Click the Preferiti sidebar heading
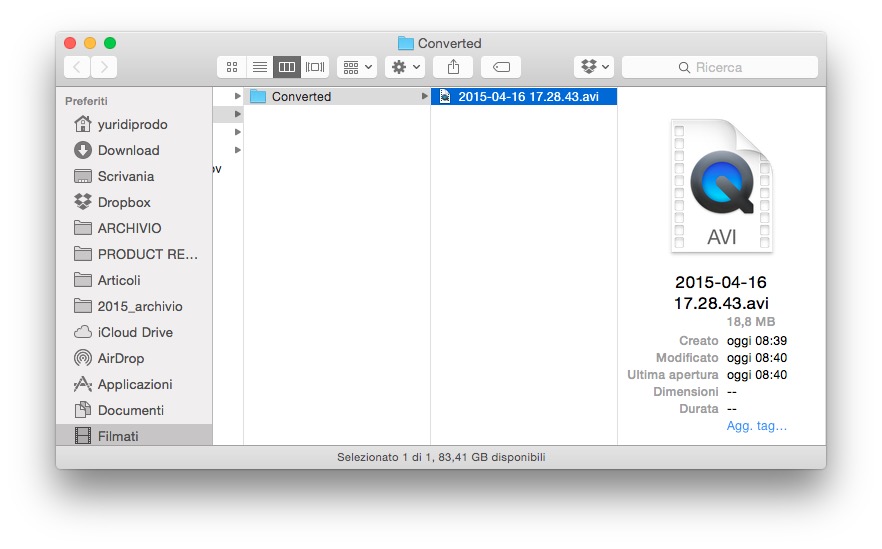 point(86,101)
